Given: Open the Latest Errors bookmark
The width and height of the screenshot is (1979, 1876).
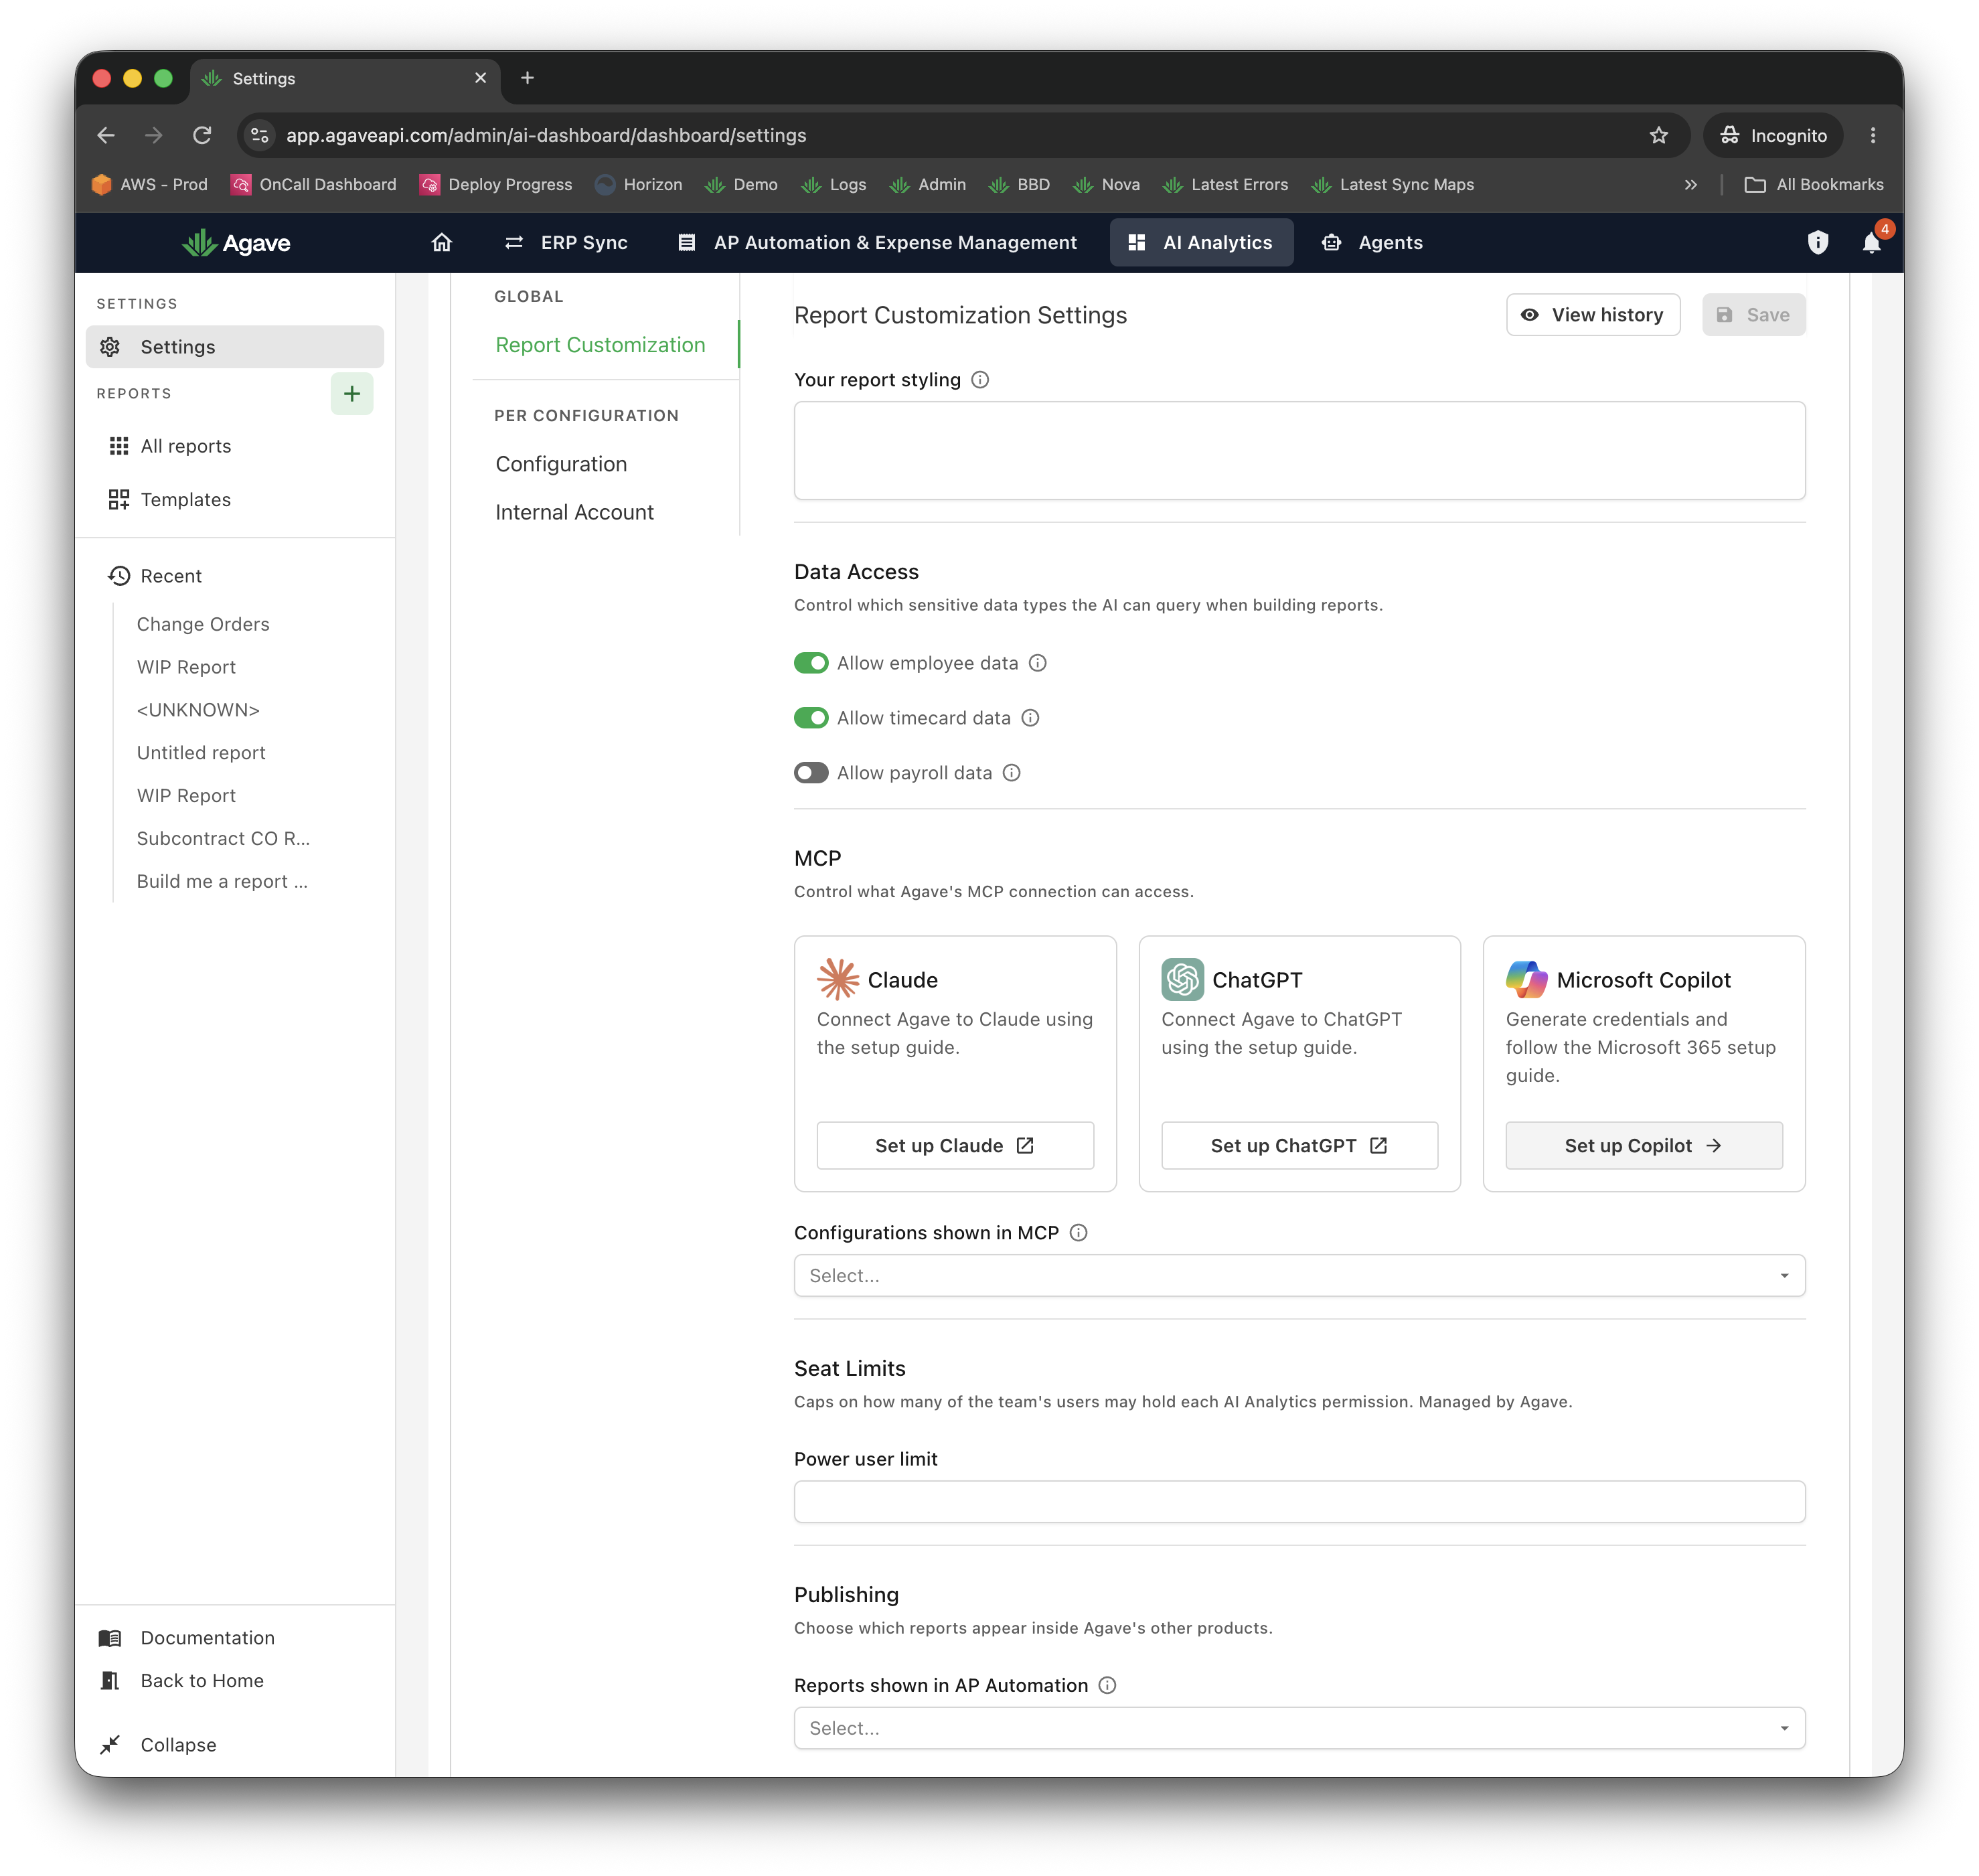Looking at the screenshot, I should pyautogui.click(x=1225, y=185).
